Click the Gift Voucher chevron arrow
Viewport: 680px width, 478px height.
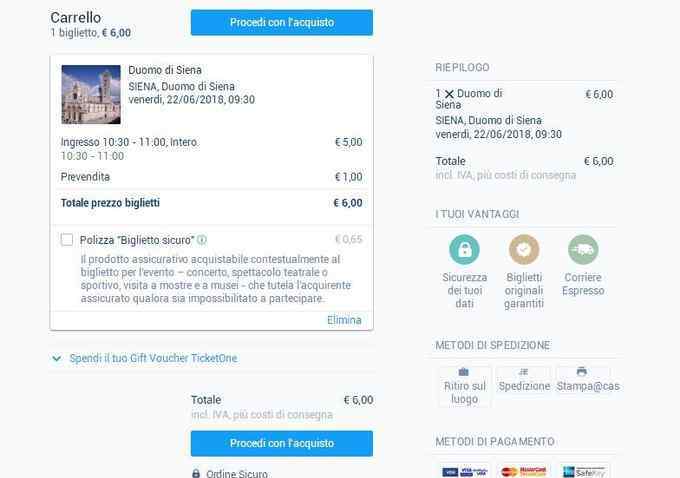(56, 358)
